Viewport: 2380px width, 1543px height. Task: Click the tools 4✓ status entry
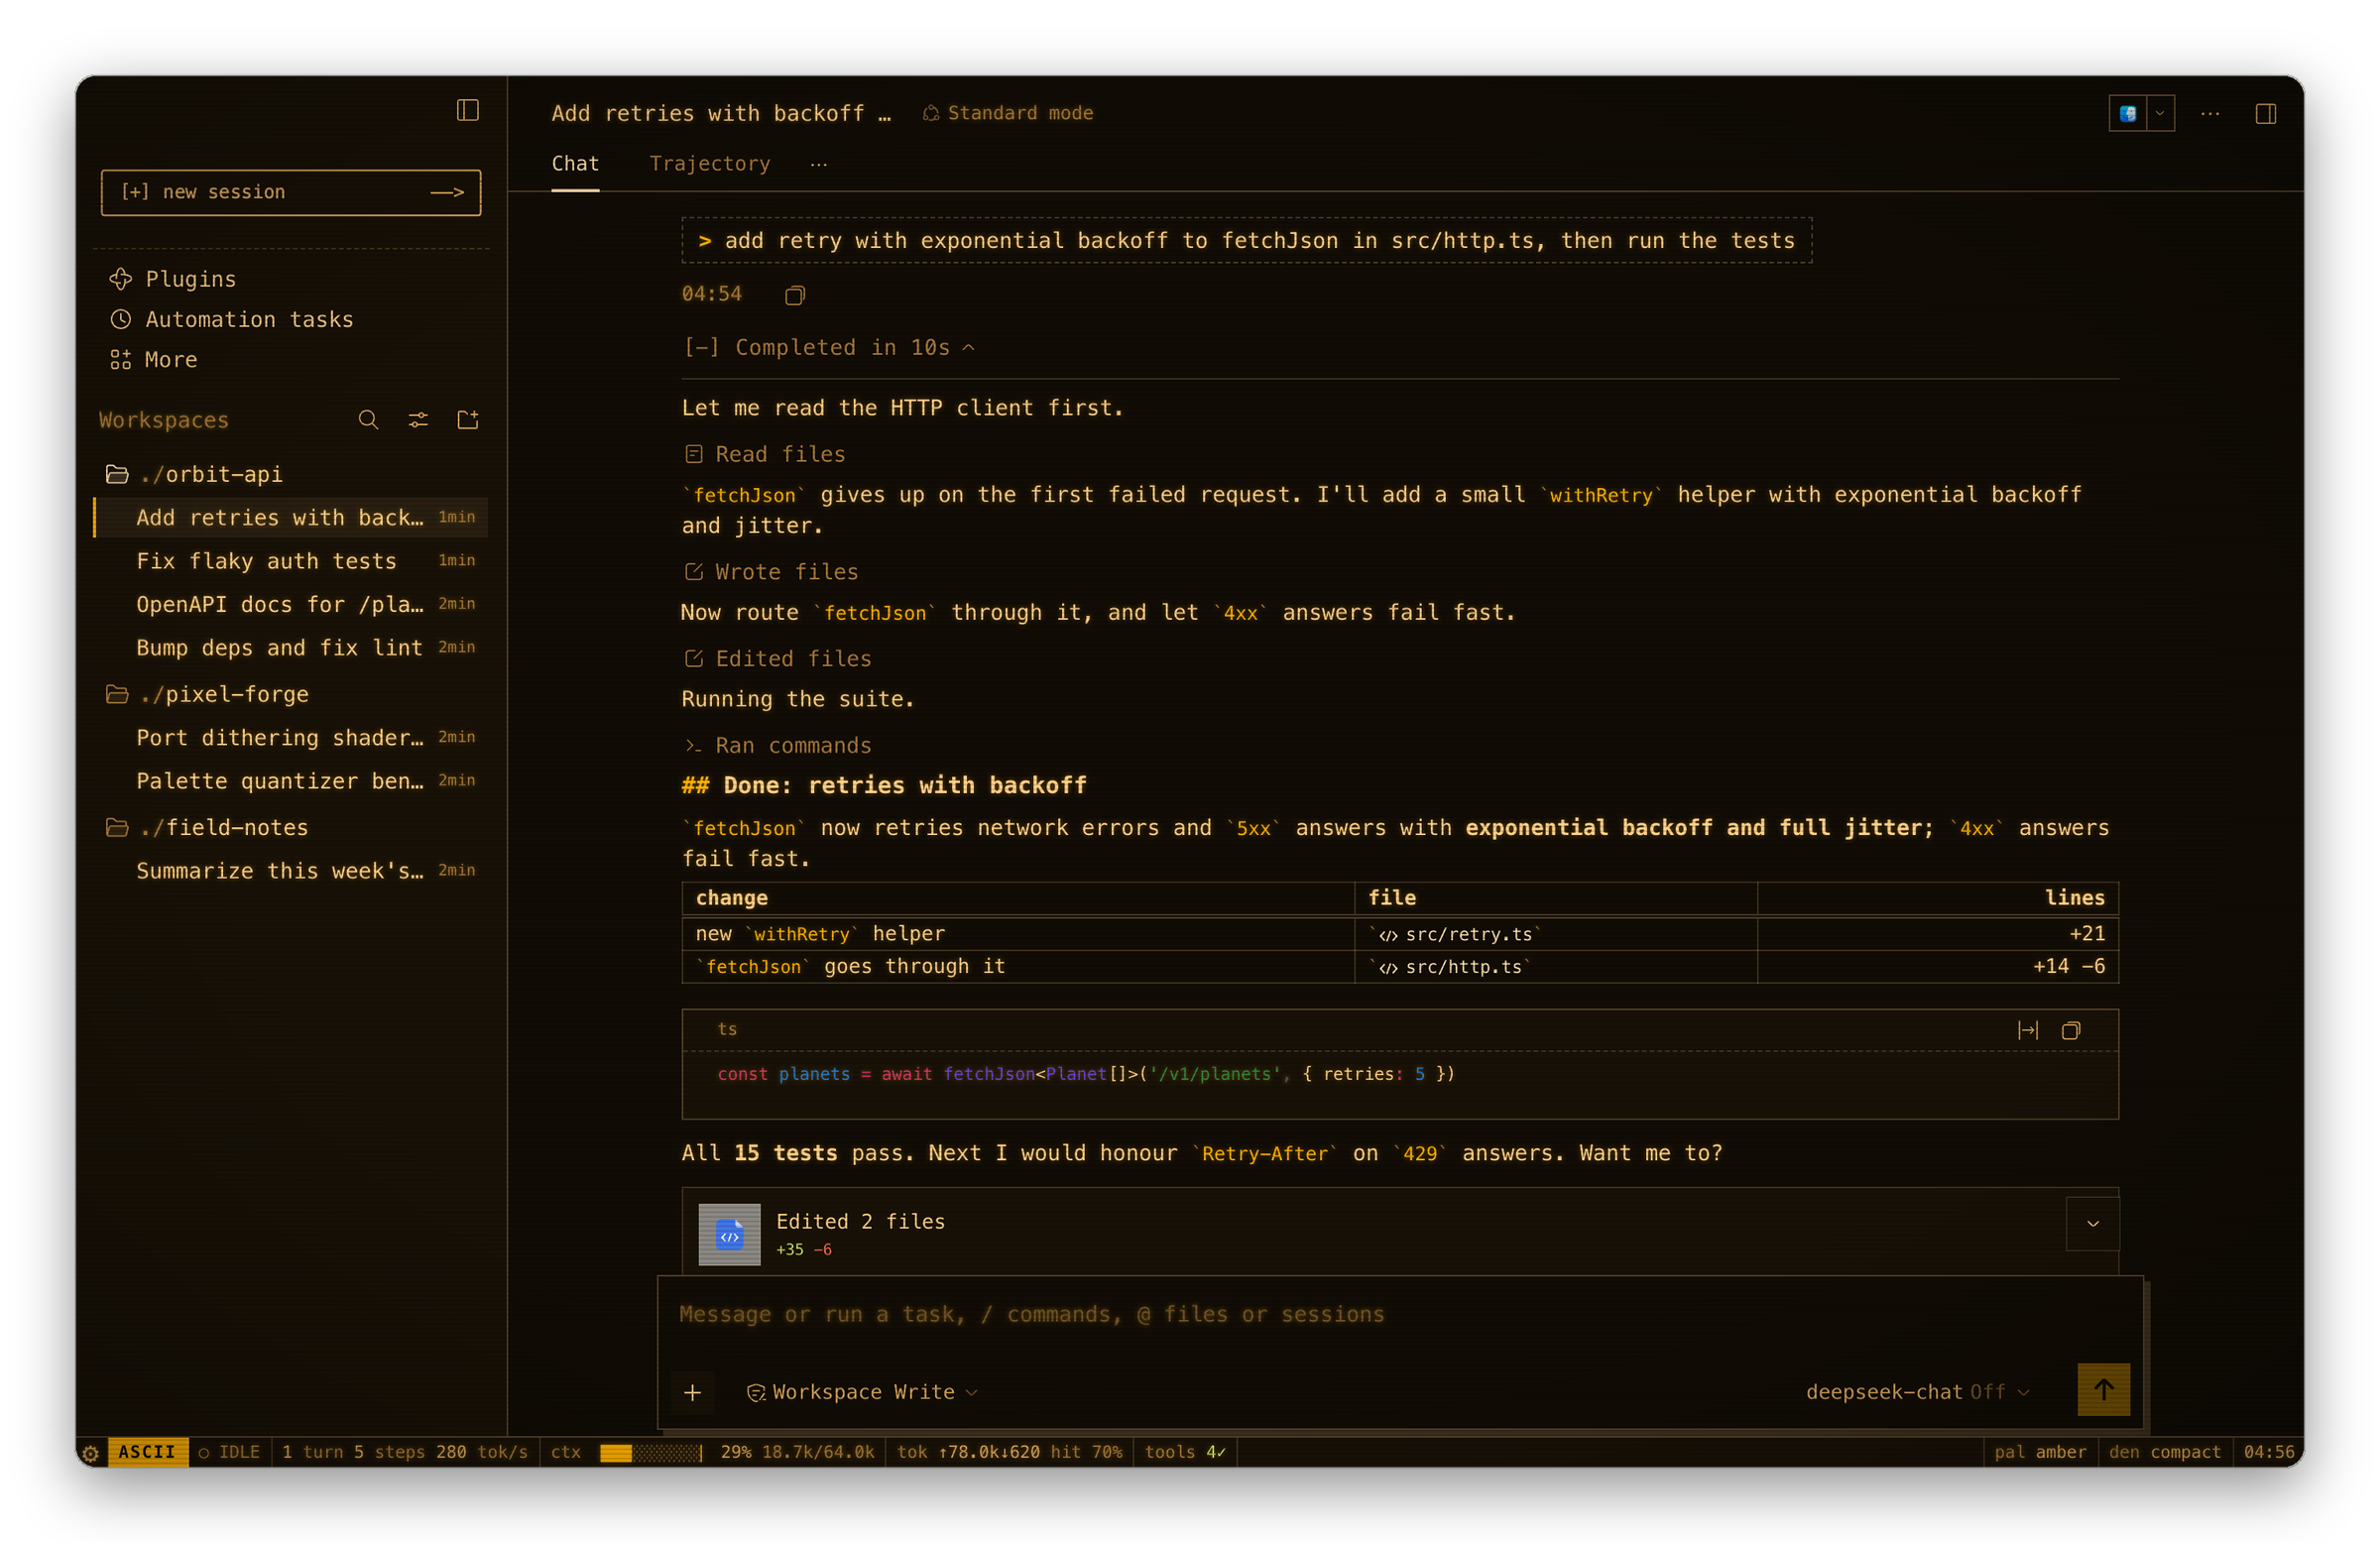[x=1184, y=1452]
